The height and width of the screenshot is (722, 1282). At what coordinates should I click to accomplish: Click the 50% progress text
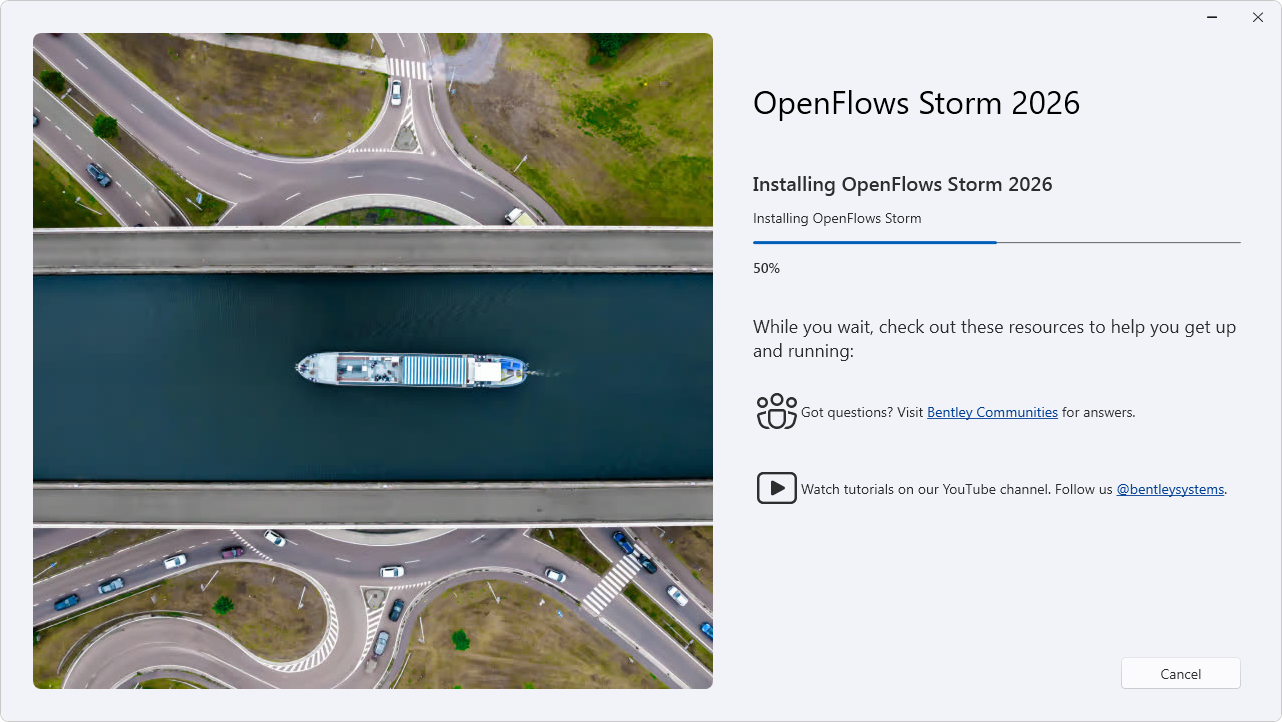click(x=766, y=268)
